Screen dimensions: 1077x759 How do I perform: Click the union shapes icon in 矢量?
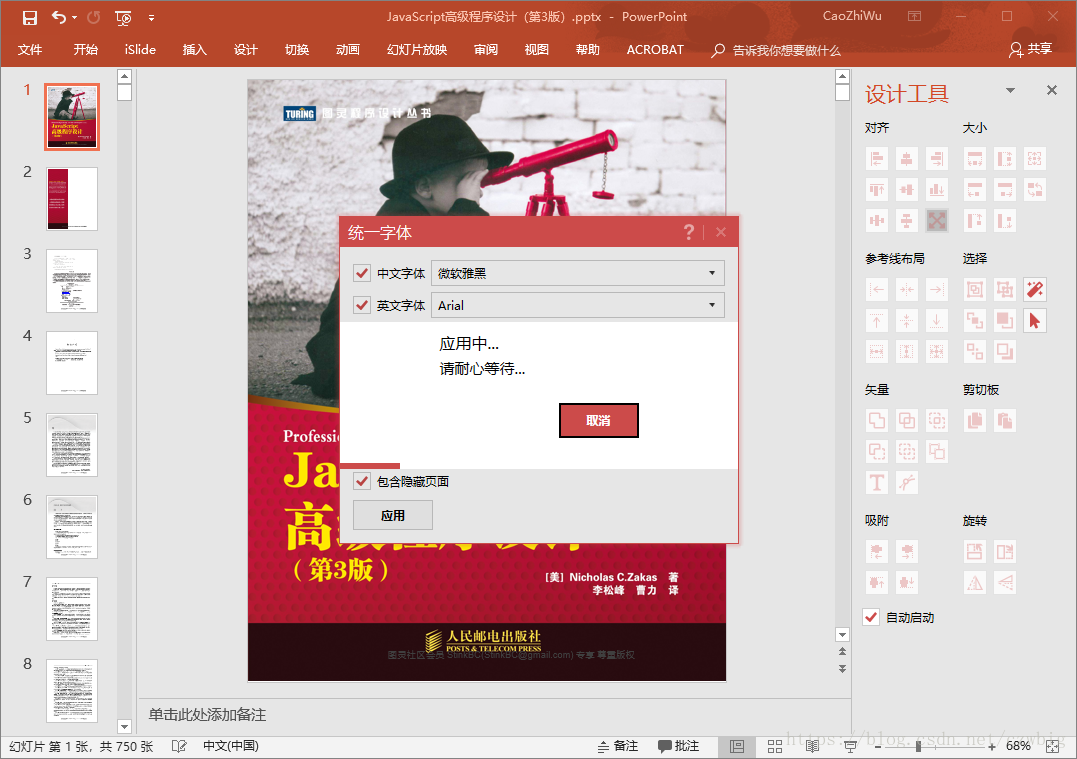(876, 420)
